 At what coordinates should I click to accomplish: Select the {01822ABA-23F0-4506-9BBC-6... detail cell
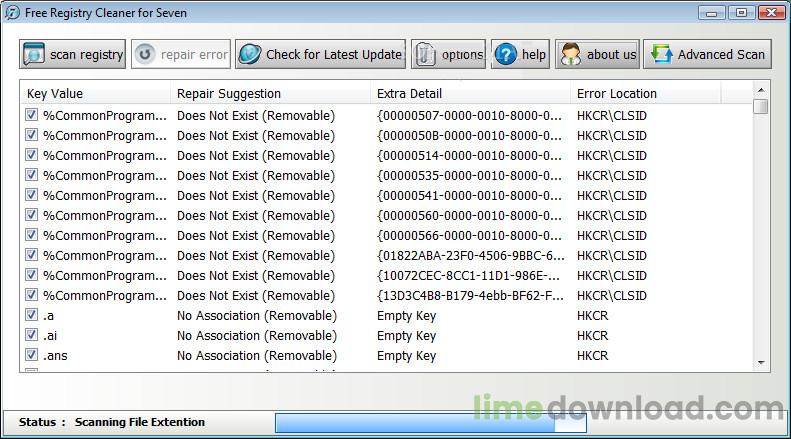coord(471,255)
